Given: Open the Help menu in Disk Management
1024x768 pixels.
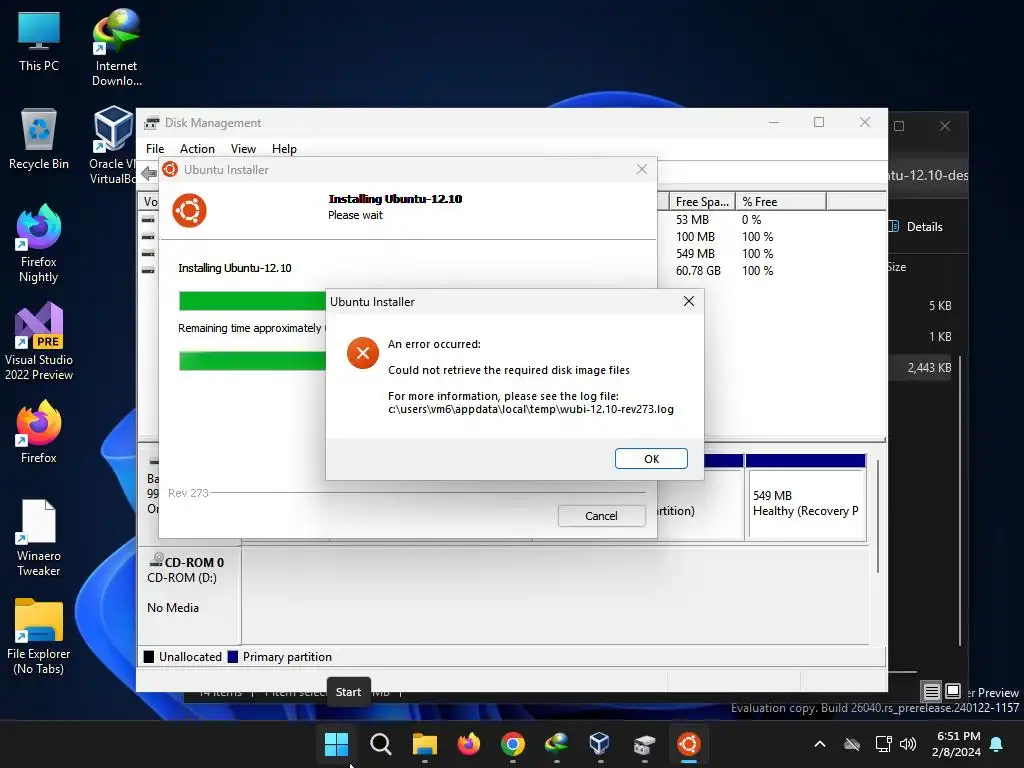Looking at the screenshot, I should (x=284, y=149).
